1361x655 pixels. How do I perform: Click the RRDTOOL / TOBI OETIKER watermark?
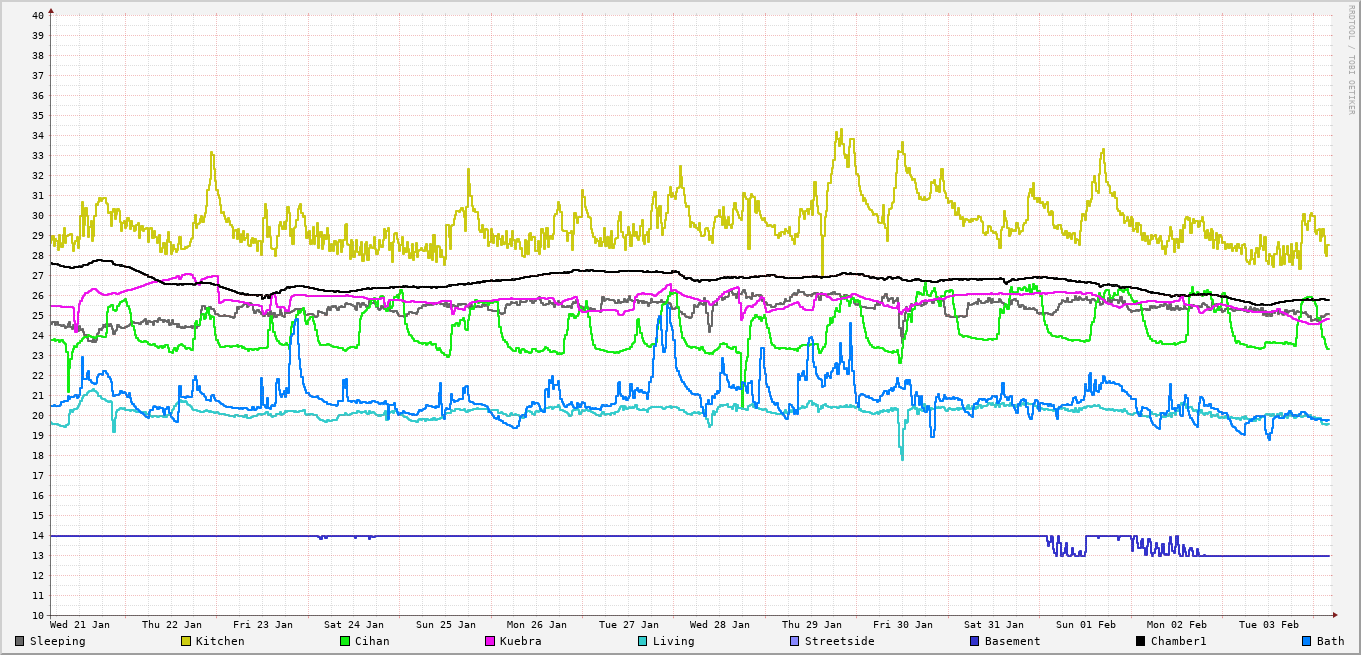1350,60
